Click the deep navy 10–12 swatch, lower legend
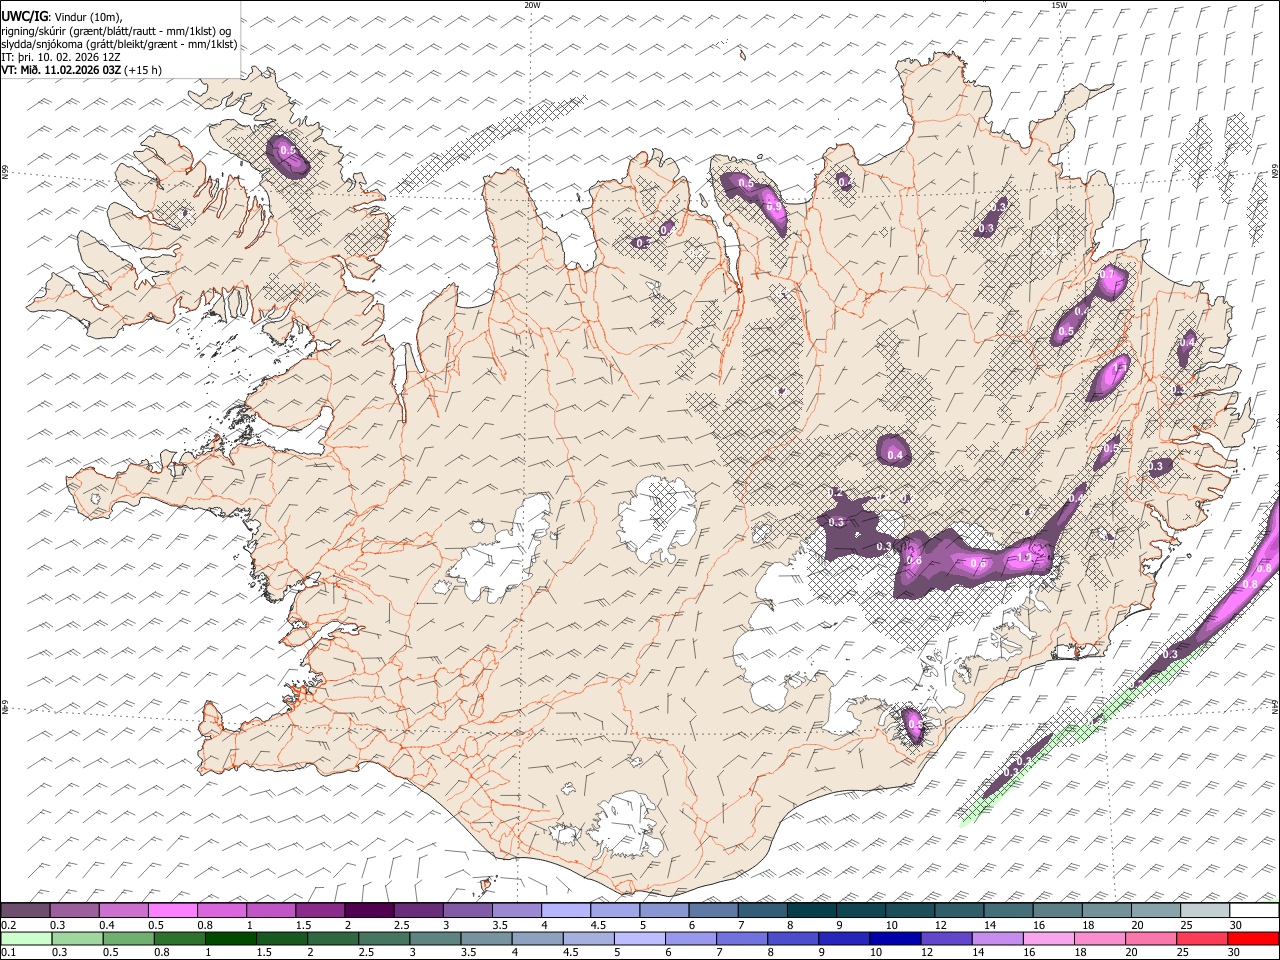Image resolution: width=1280 pixels, height=960 pixels. pos(895,938)
